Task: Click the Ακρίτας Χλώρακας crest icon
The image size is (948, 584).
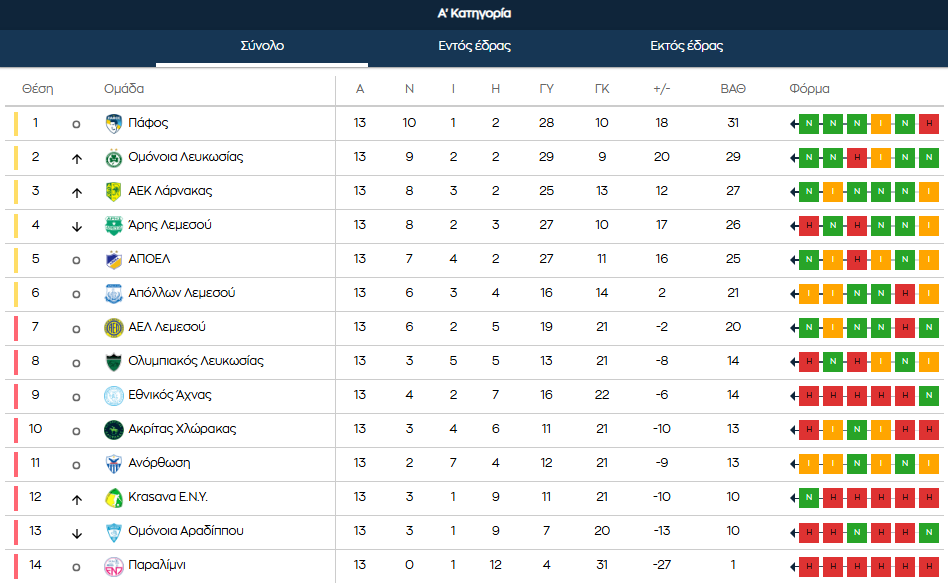Action: tap(113, 430)
